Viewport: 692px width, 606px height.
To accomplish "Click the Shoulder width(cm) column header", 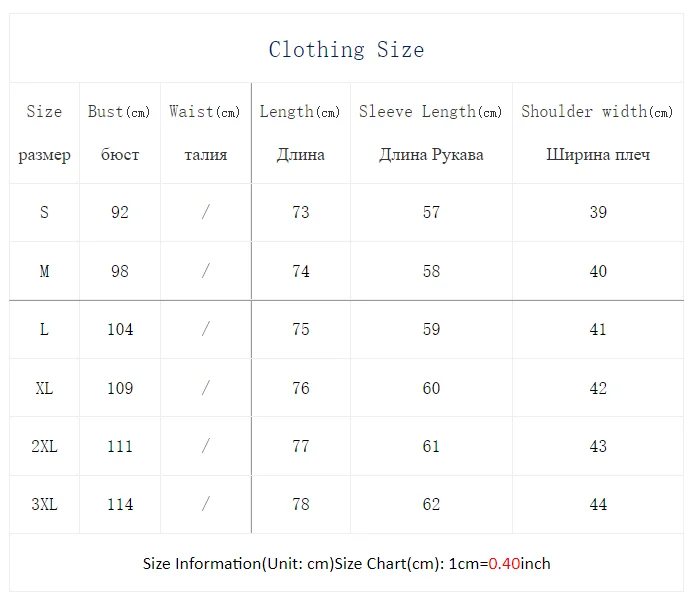I will pyautogui.click(x=598, y=112).
